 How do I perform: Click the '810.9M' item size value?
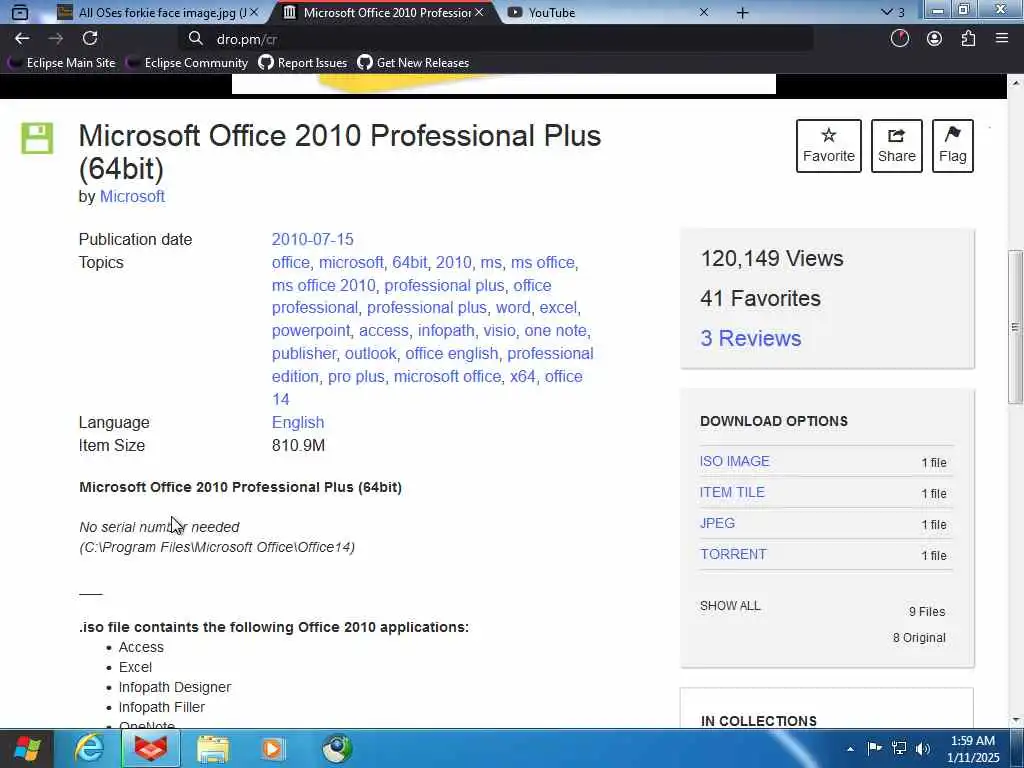click(298, 445)
